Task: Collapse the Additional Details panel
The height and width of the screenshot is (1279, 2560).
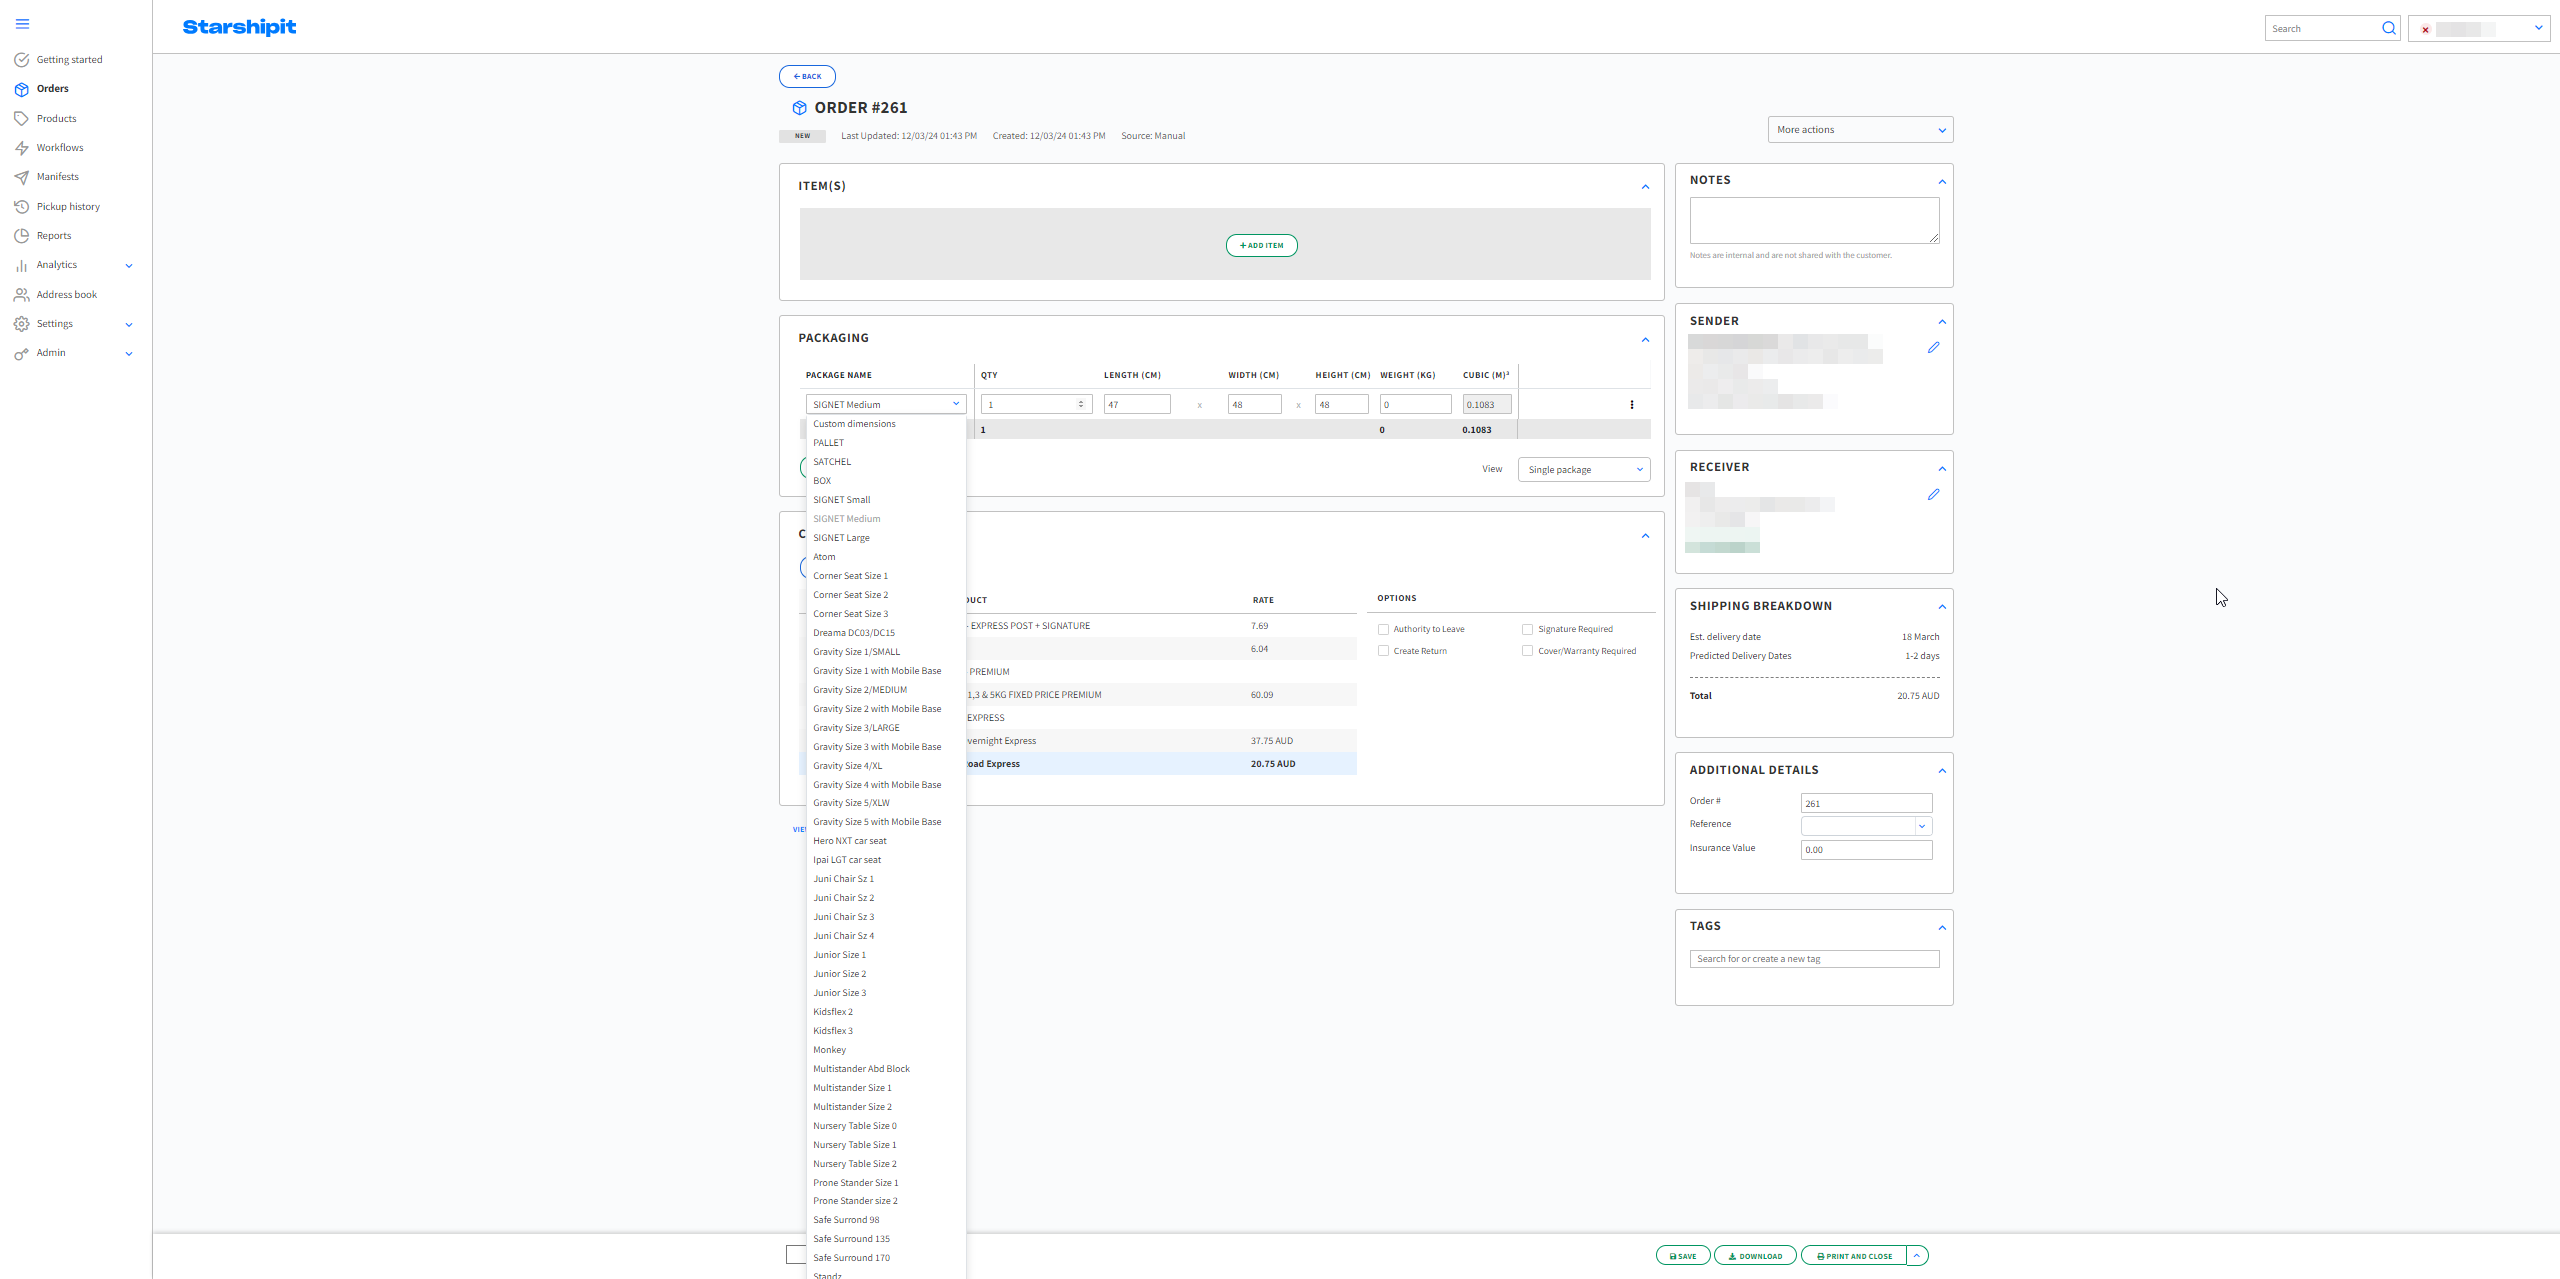Action: pyautogui.click(x=1942, y=771)
